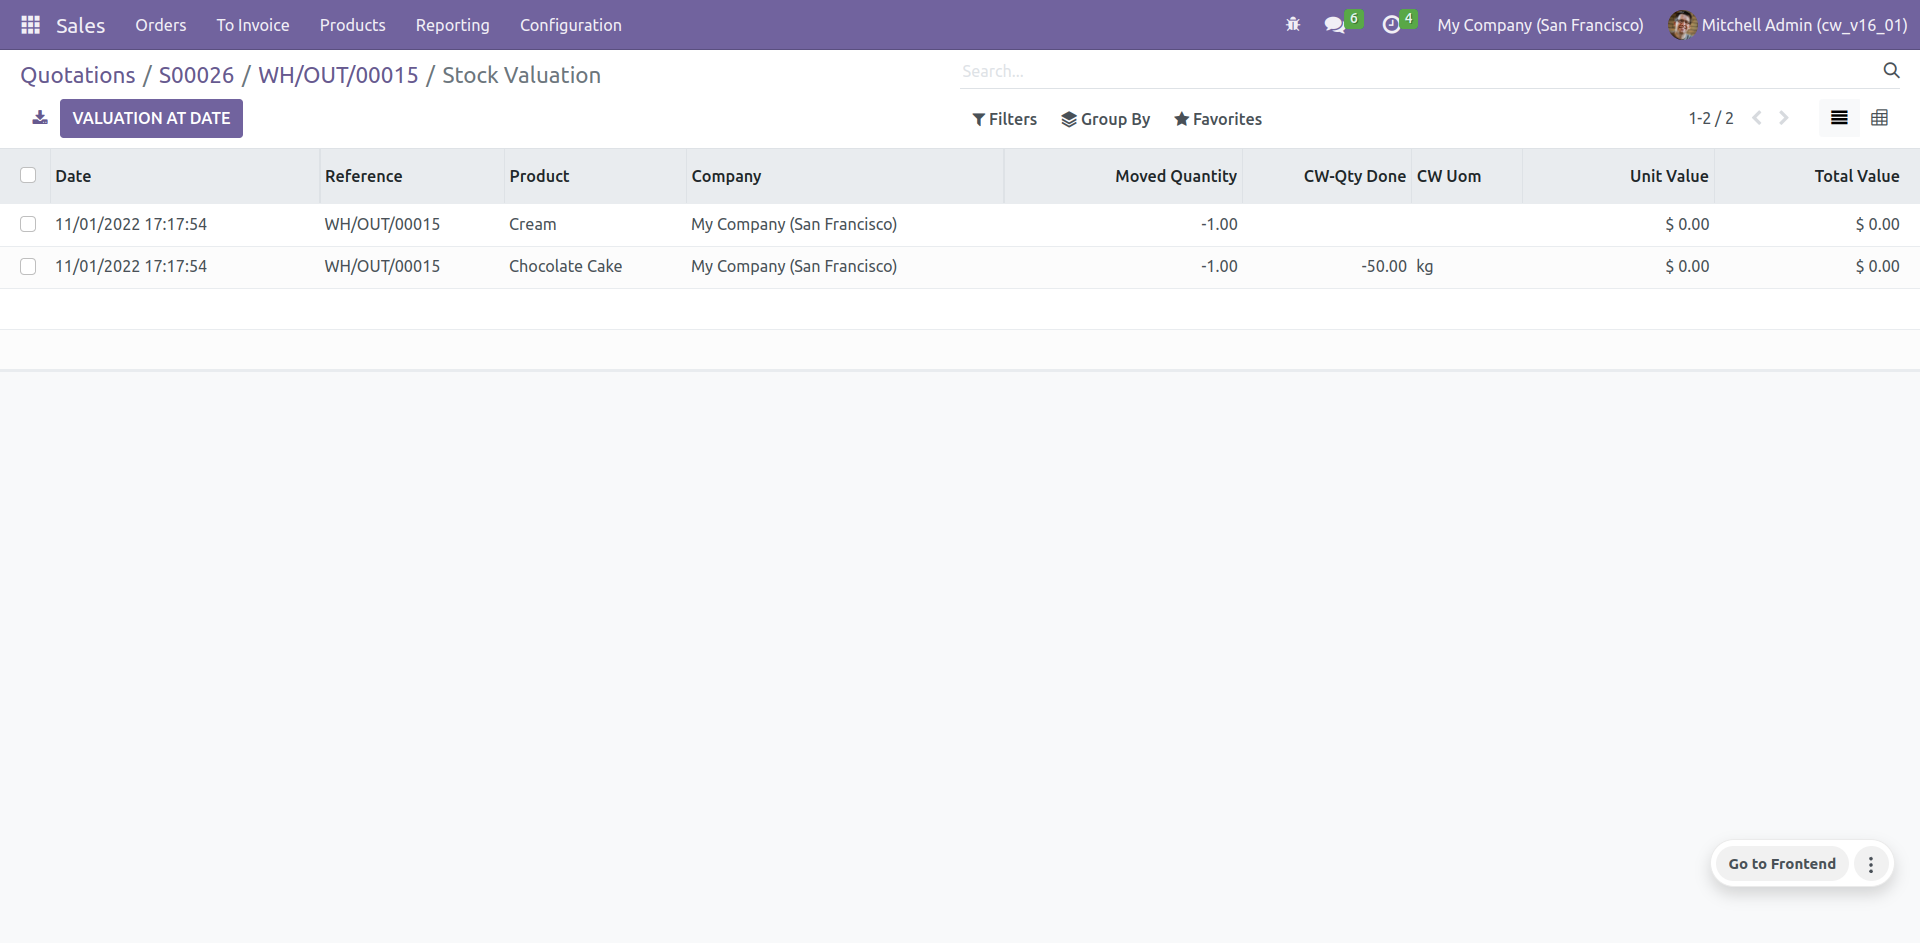Open the Filters dropdown
Screen dimensions: 1920x943
pyautogui.click(x=1004, y=119)
